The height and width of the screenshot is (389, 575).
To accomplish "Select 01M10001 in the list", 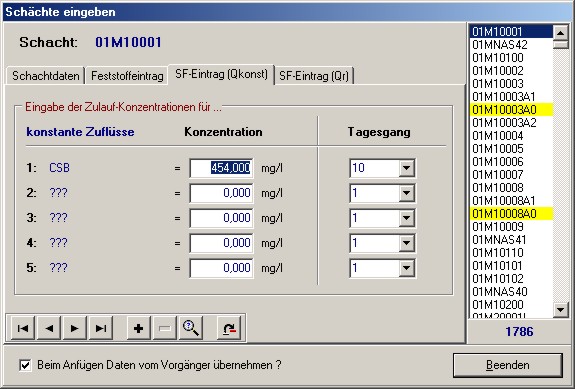I will coord(511,32).
